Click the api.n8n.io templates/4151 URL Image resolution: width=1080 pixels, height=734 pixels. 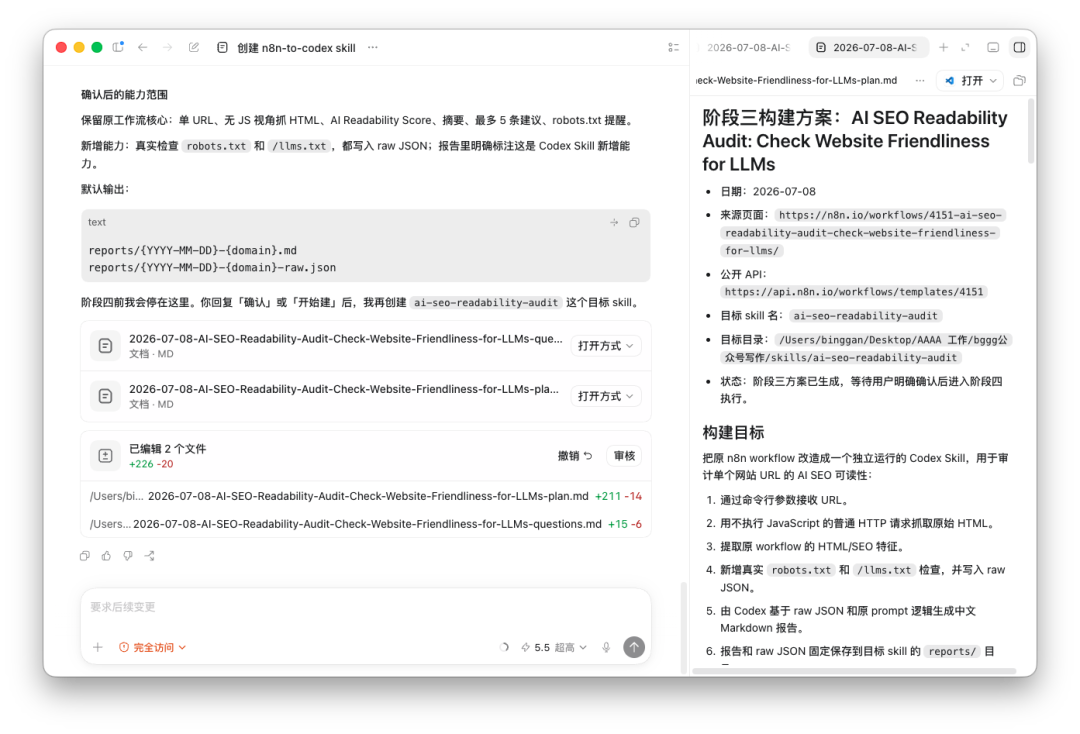click(854, 292)
